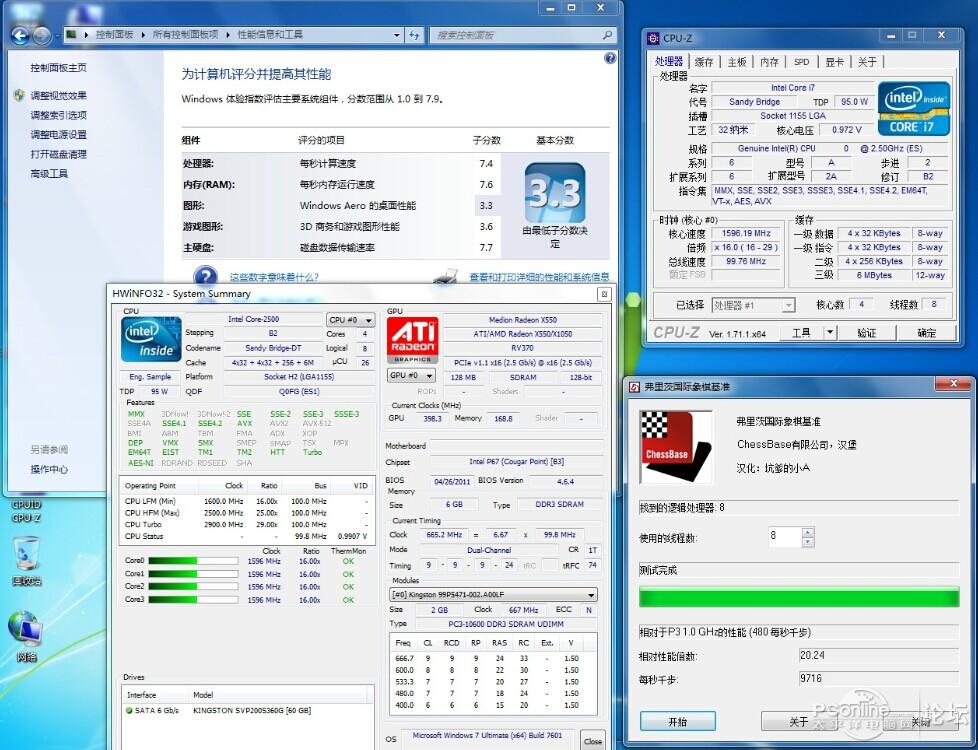The width and height of the screenshot is (978, 750).
Task: Click the 这些数字意味着什么 link
Action: tap(274, 277)
